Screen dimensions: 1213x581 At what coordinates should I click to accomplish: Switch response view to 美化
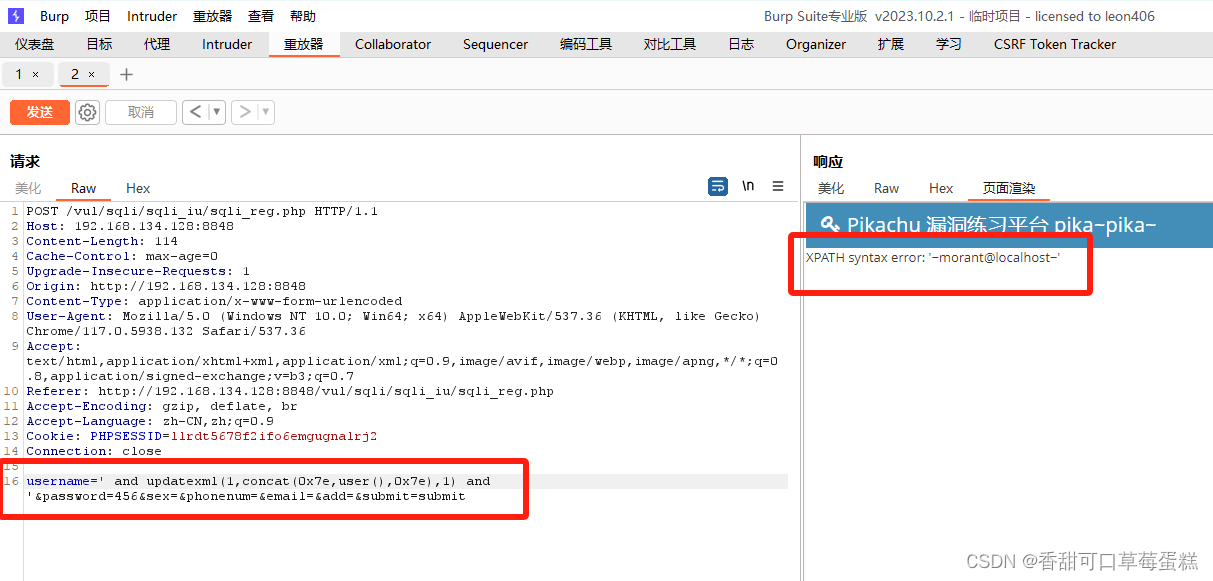coord(831,188)
